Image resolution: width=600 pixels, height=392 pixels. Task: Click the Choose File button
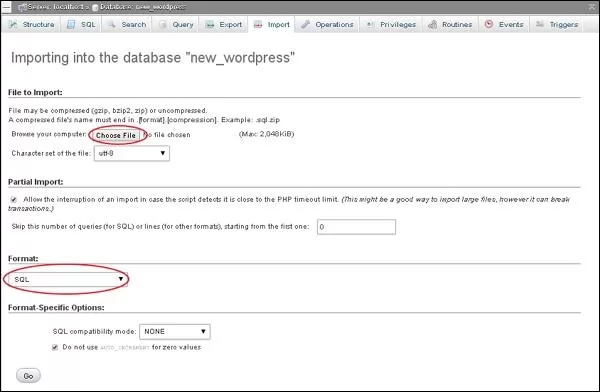pos(116,135)
